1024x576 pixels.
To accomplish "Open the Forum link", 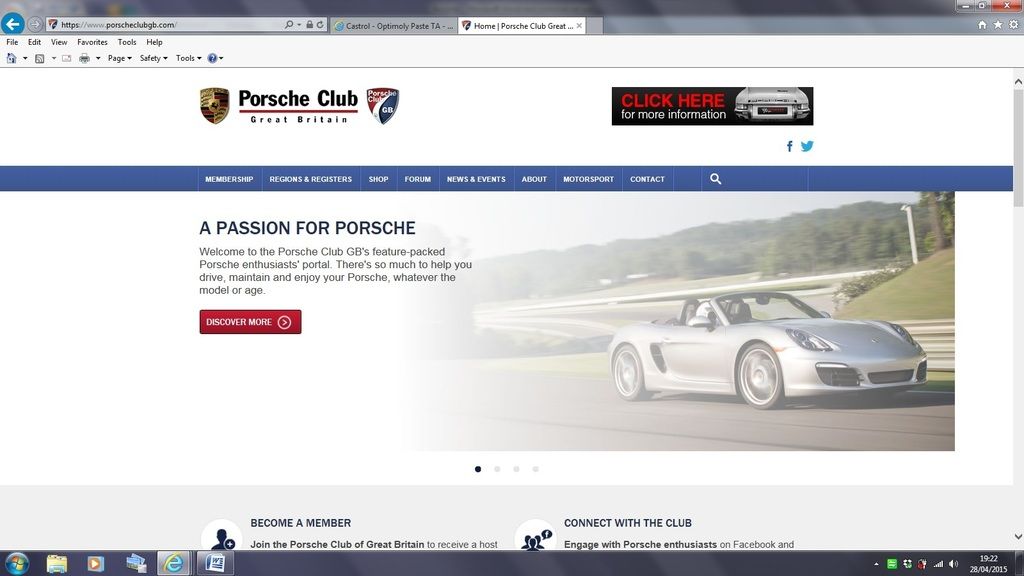I will [417, 179].
